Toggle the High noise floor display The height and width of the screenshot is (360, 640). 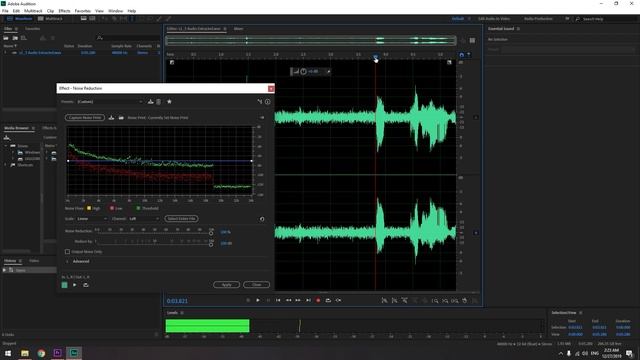pos(89,208)
